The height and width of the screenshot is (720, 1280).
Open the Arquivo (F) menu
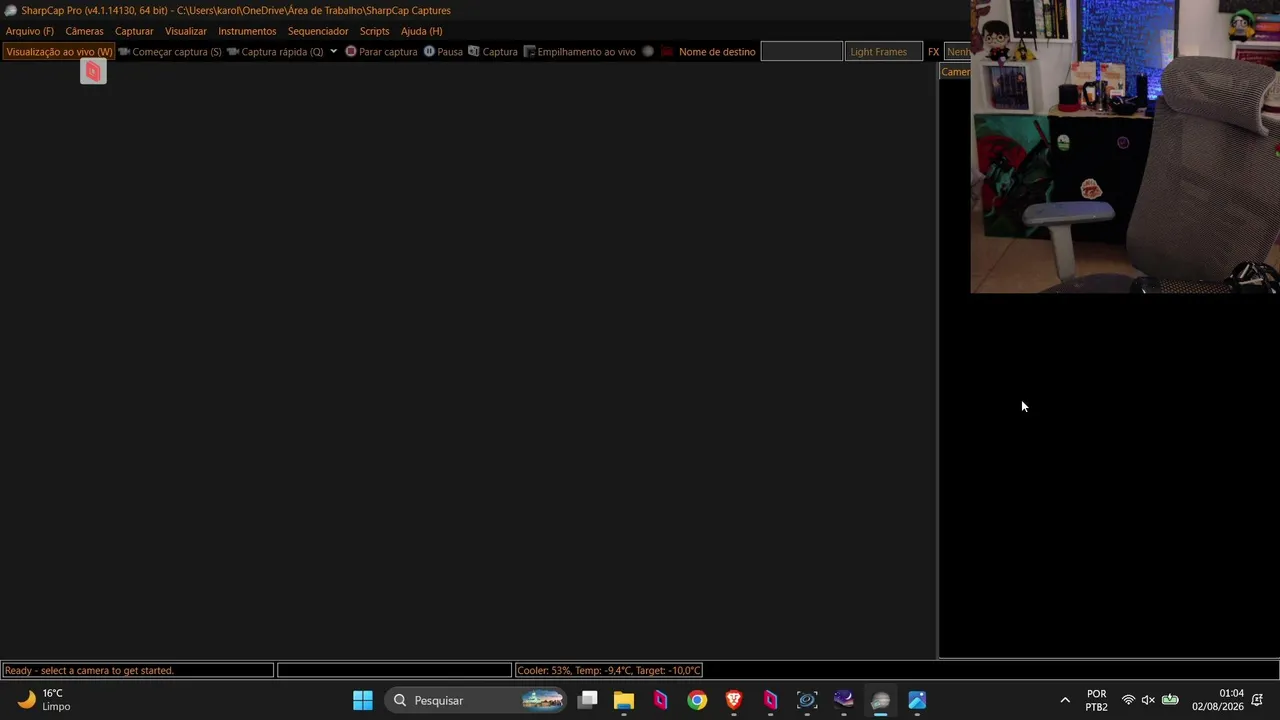(30, 31)
